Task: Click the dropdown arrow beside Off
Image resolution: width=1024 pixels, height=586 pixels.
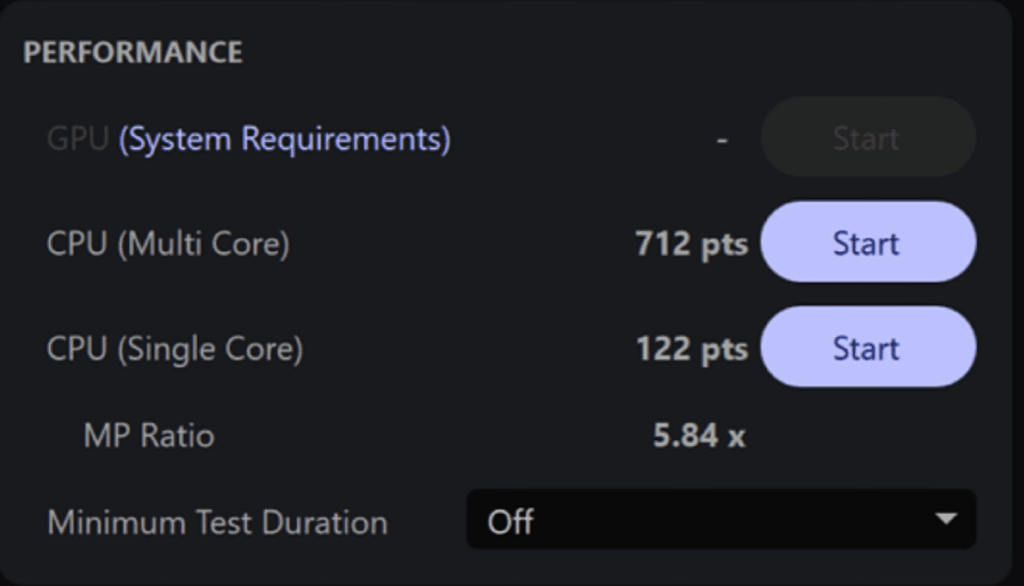Action: point(944,519)
